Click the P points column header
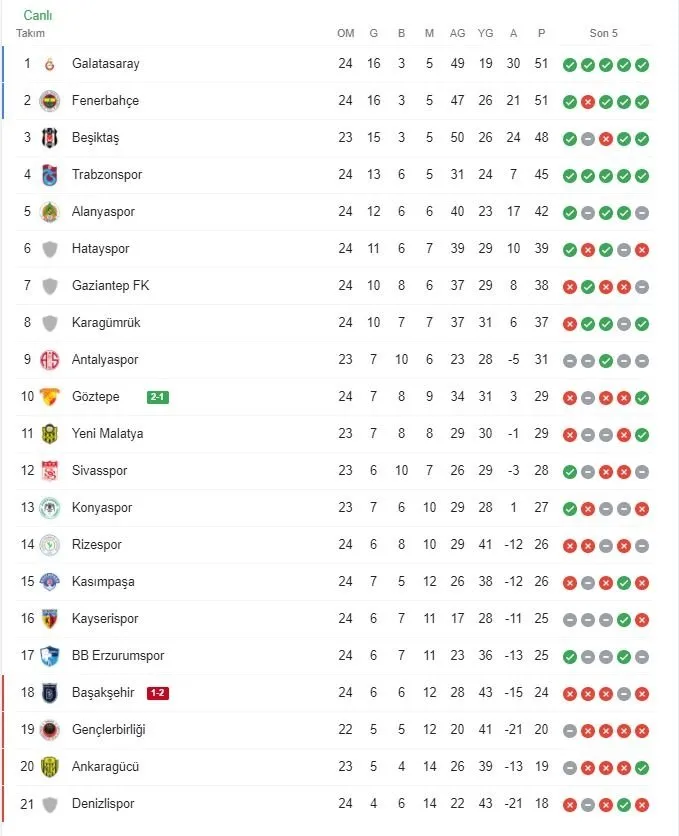Image resolution: width=679 pixels, height=836 pixels. (x=541, y=33)
